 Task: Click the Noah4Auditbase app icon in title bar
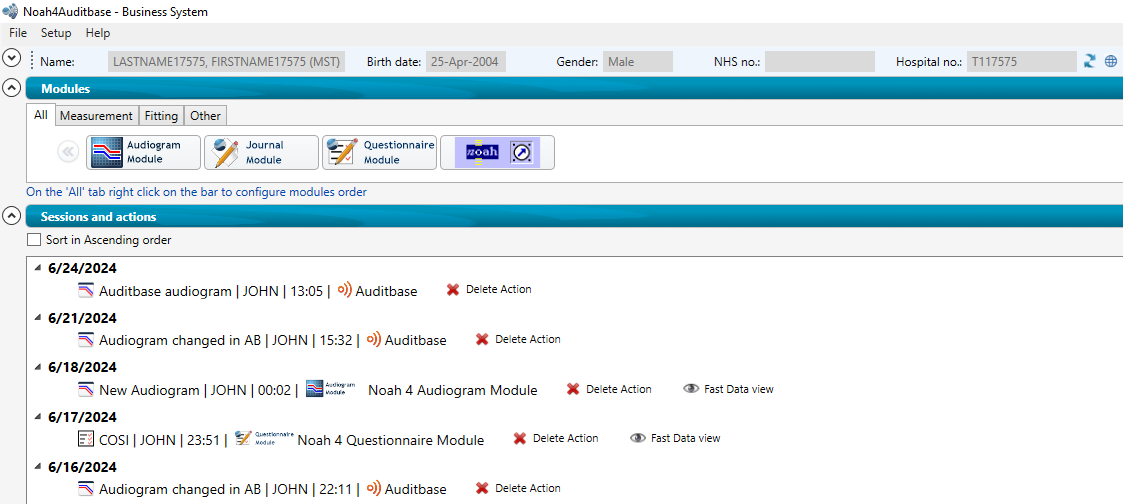click(10, 11)
